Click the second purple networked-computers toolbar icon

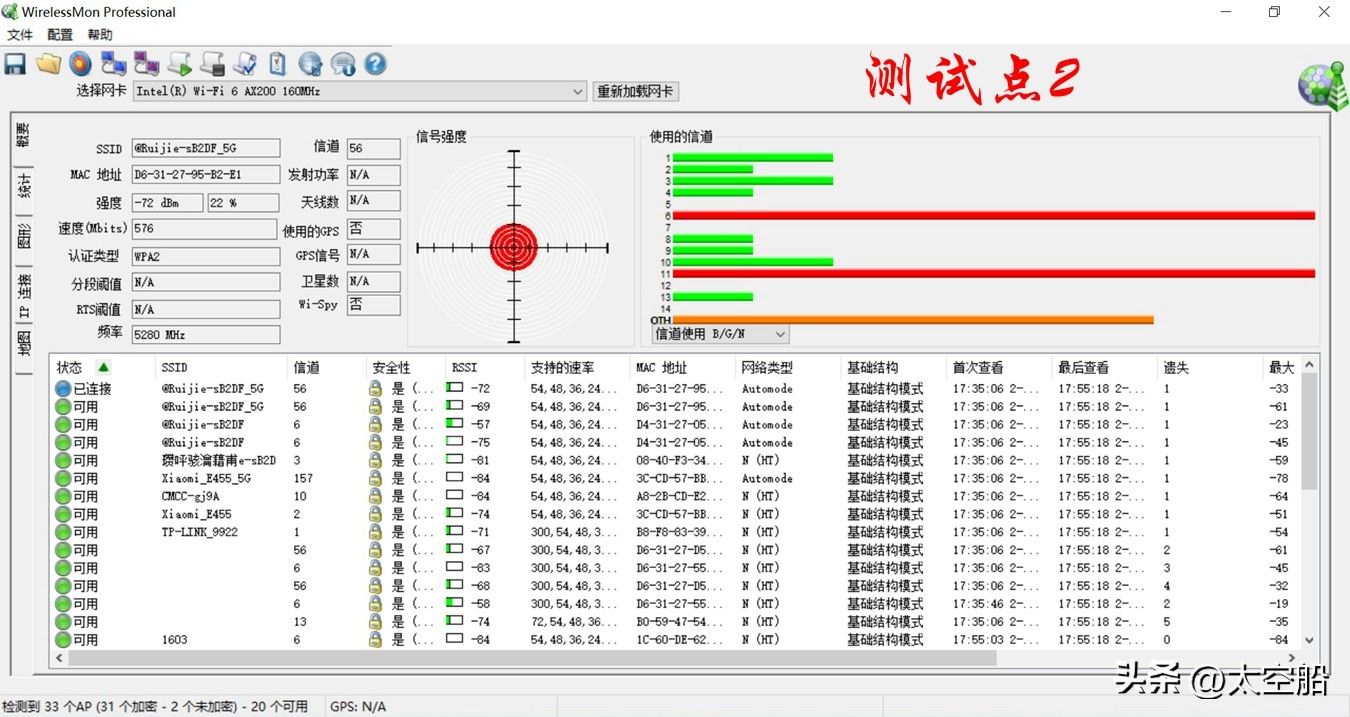(x=146, y=65)
